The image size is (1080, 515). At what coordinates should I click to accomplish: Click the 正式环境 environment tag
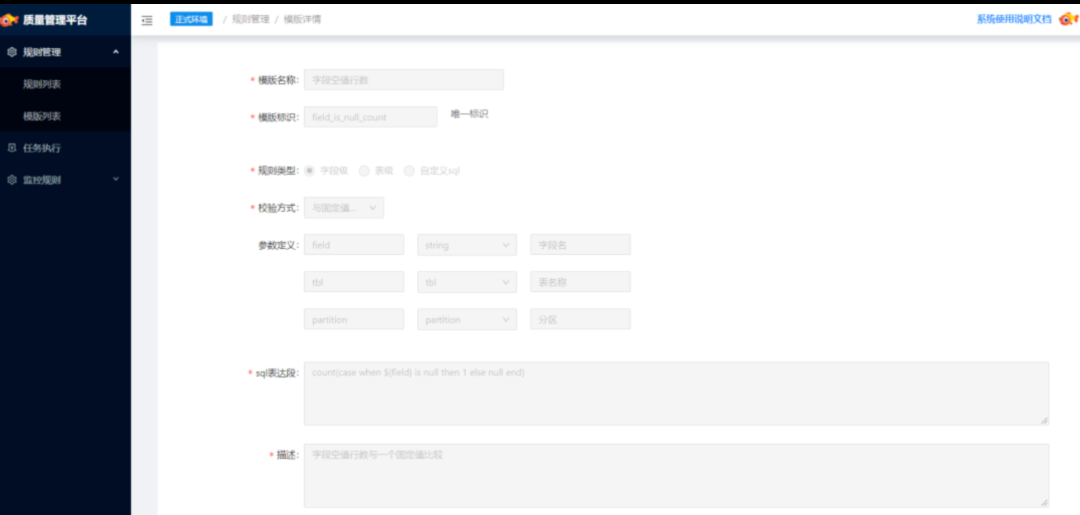click(x=191, y=19)
